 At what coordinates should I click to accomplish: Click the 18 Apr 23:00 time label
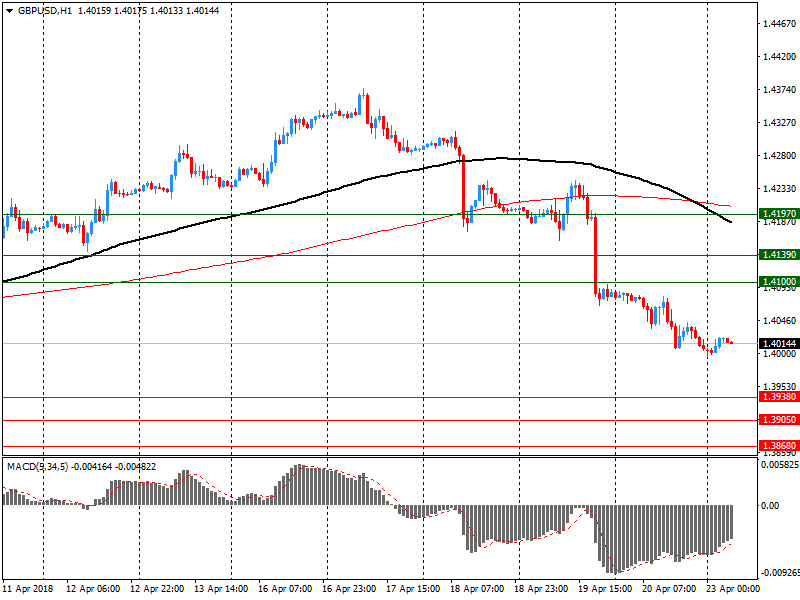click(x=541, y=589)
